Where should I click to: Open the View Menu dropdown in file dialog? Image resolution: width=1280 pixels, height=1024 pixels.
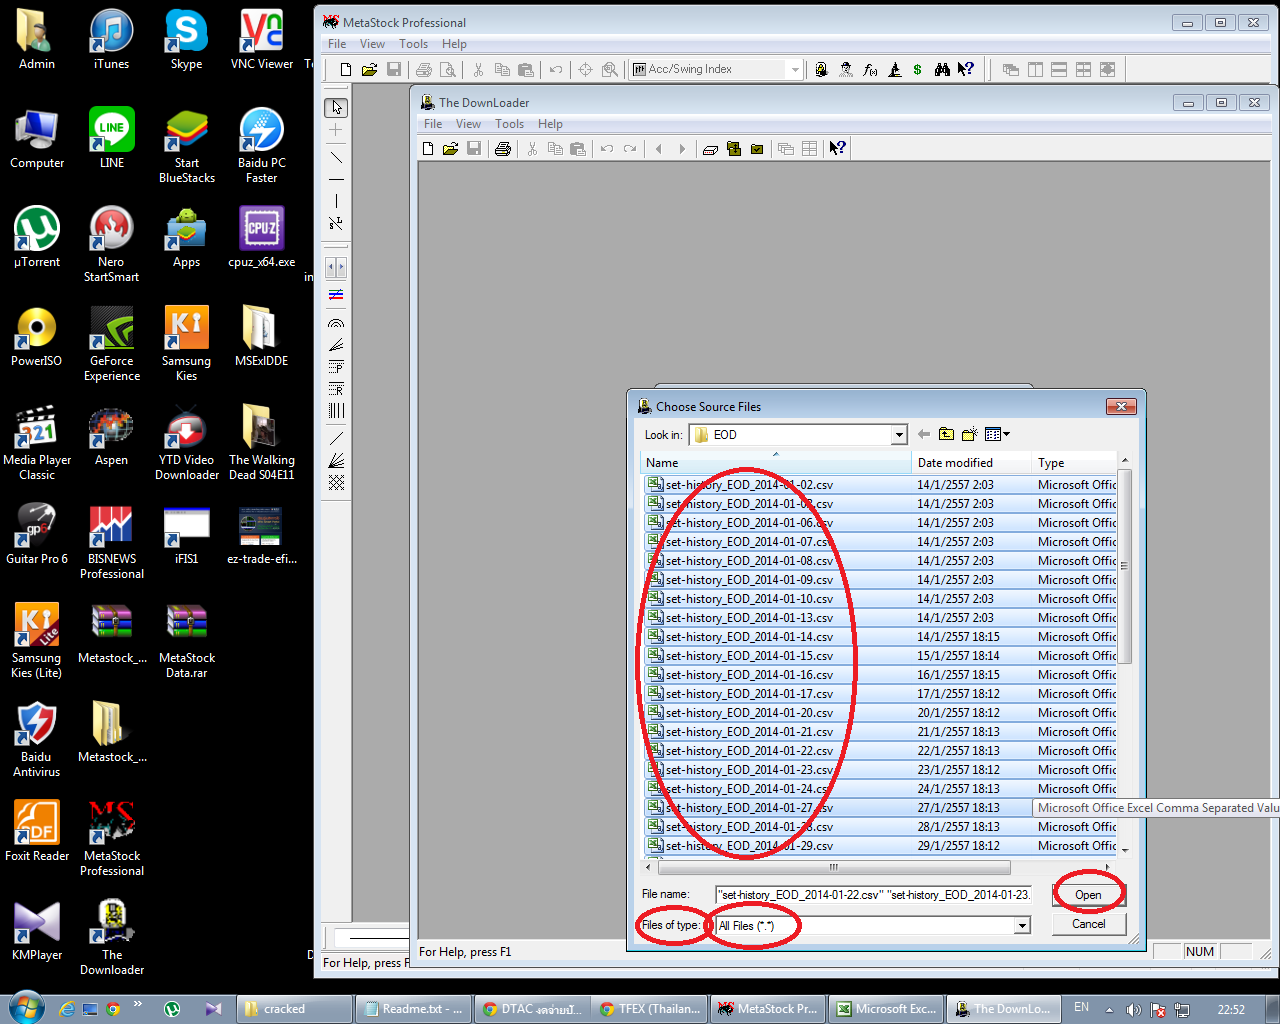click(997, 434)
